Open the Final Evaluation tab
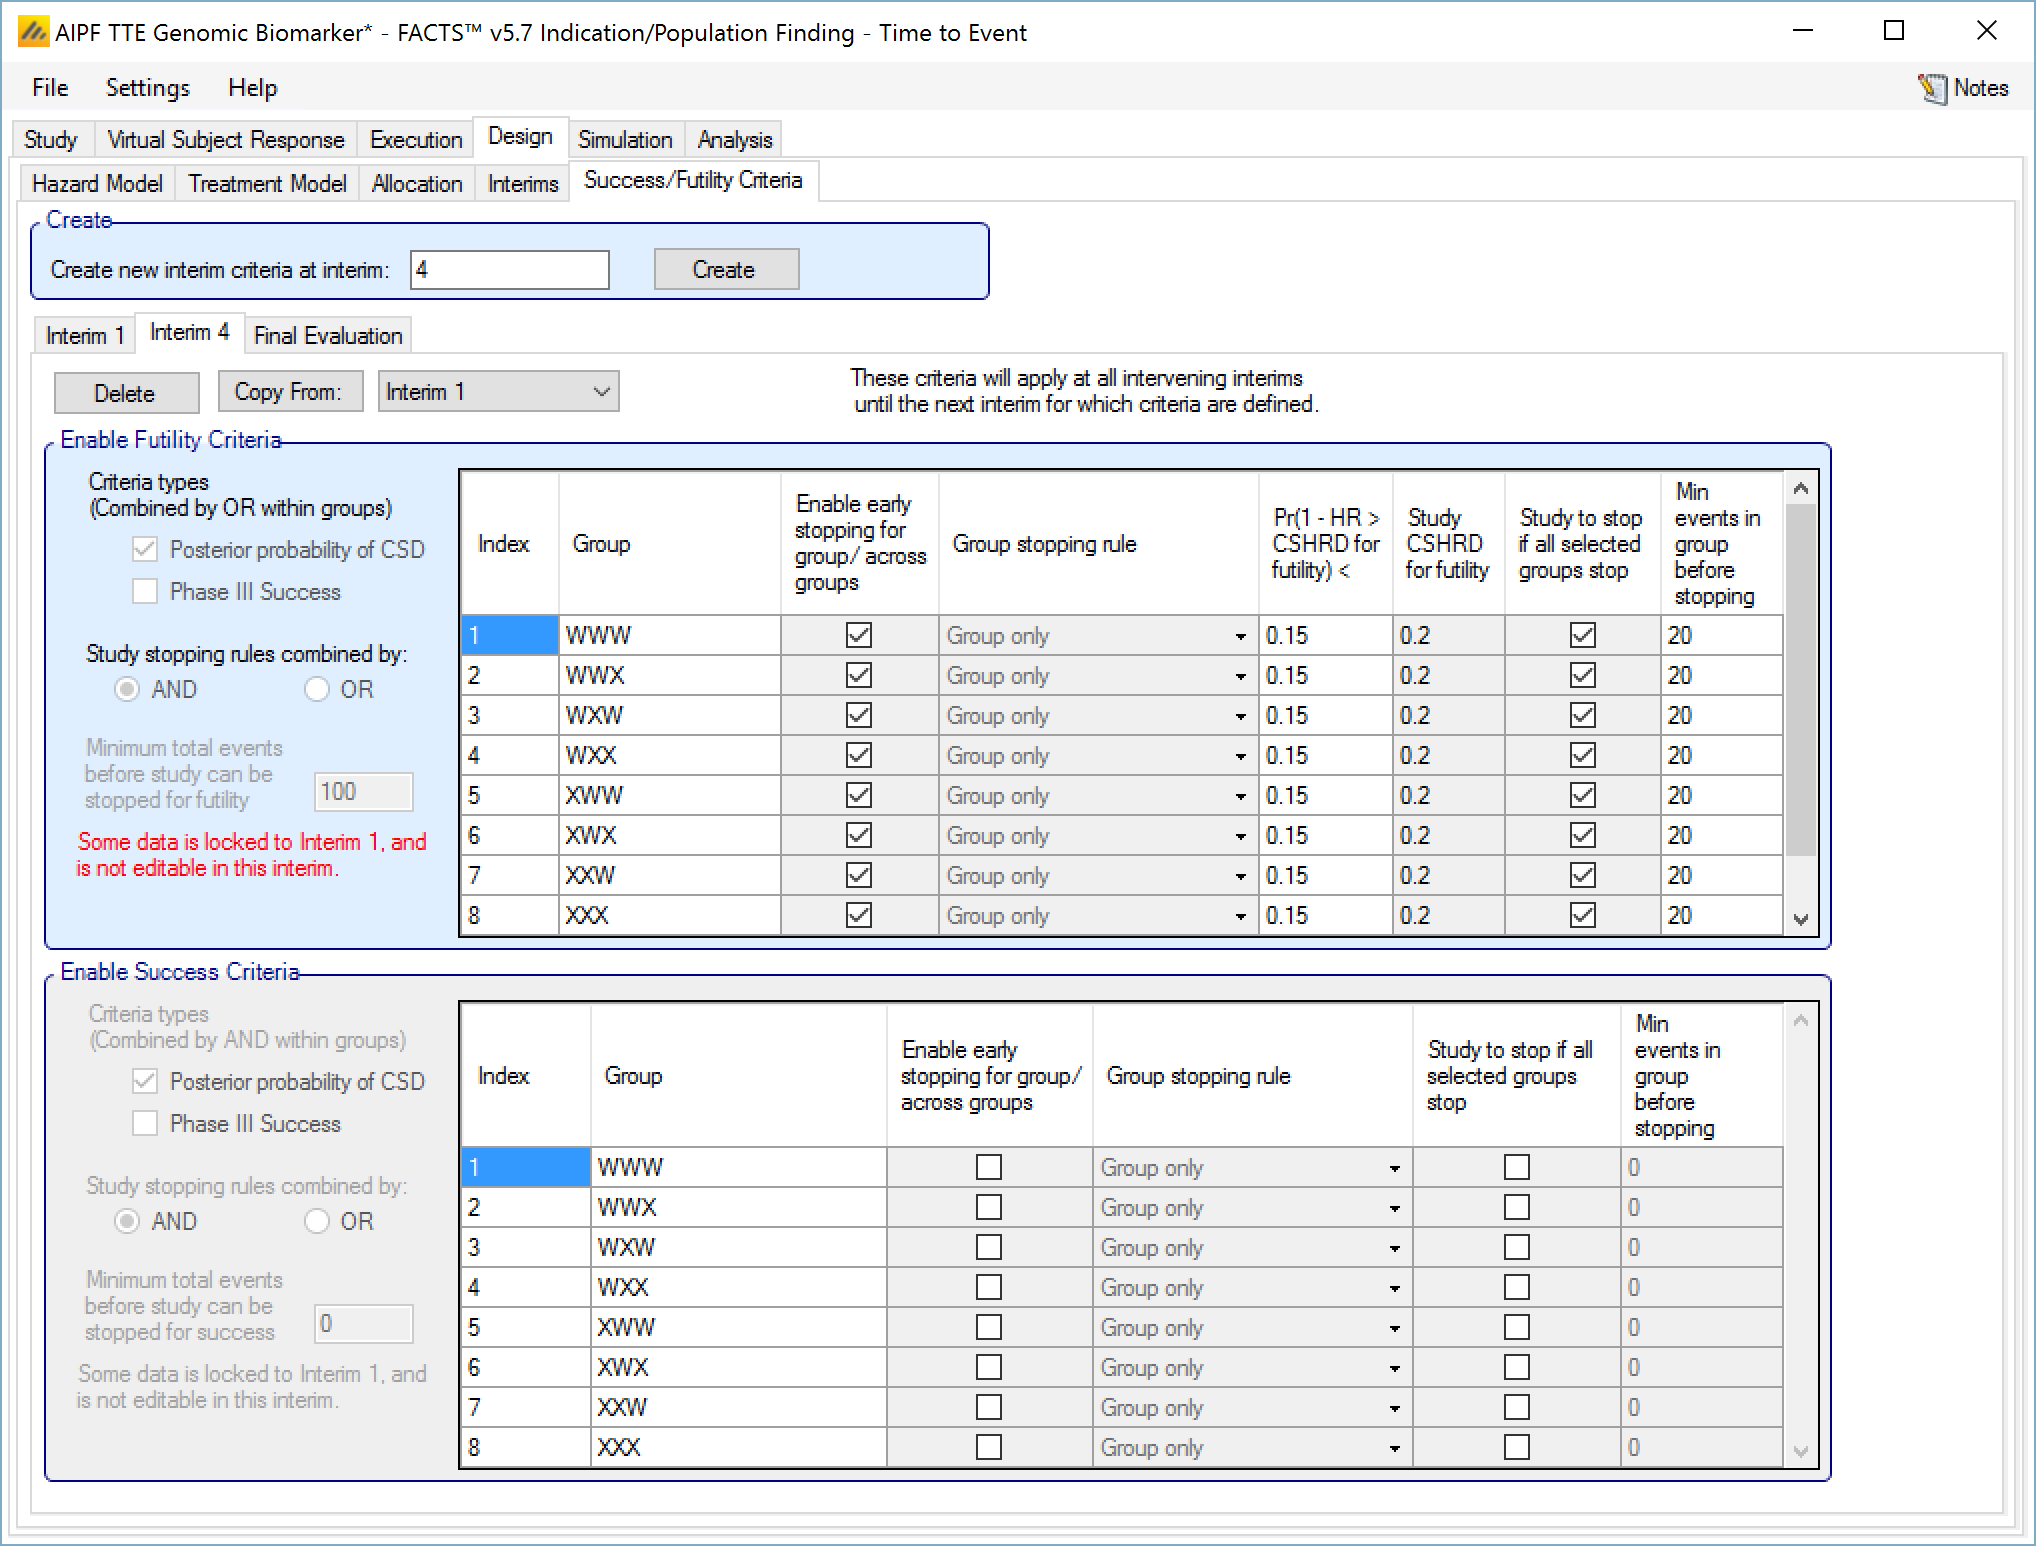 pyautogui.click(x=328, y=335)
